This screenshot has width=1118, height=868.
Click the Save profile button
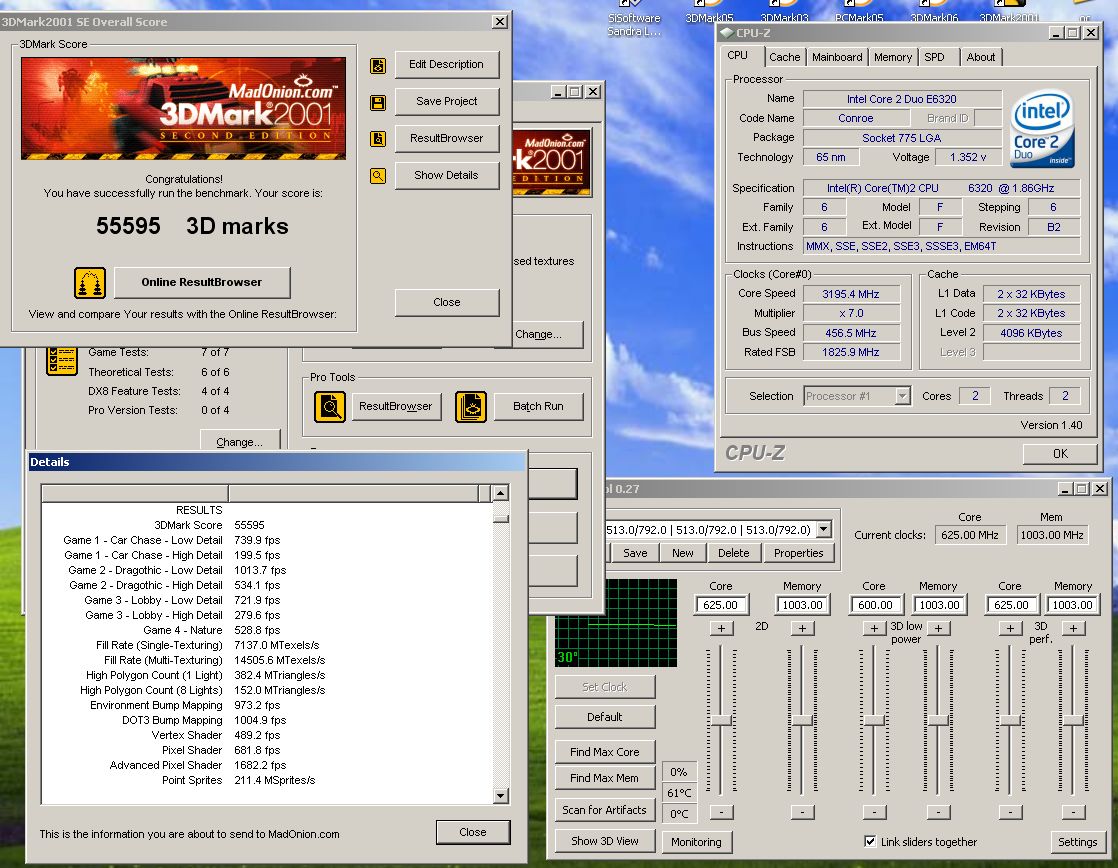635,553
